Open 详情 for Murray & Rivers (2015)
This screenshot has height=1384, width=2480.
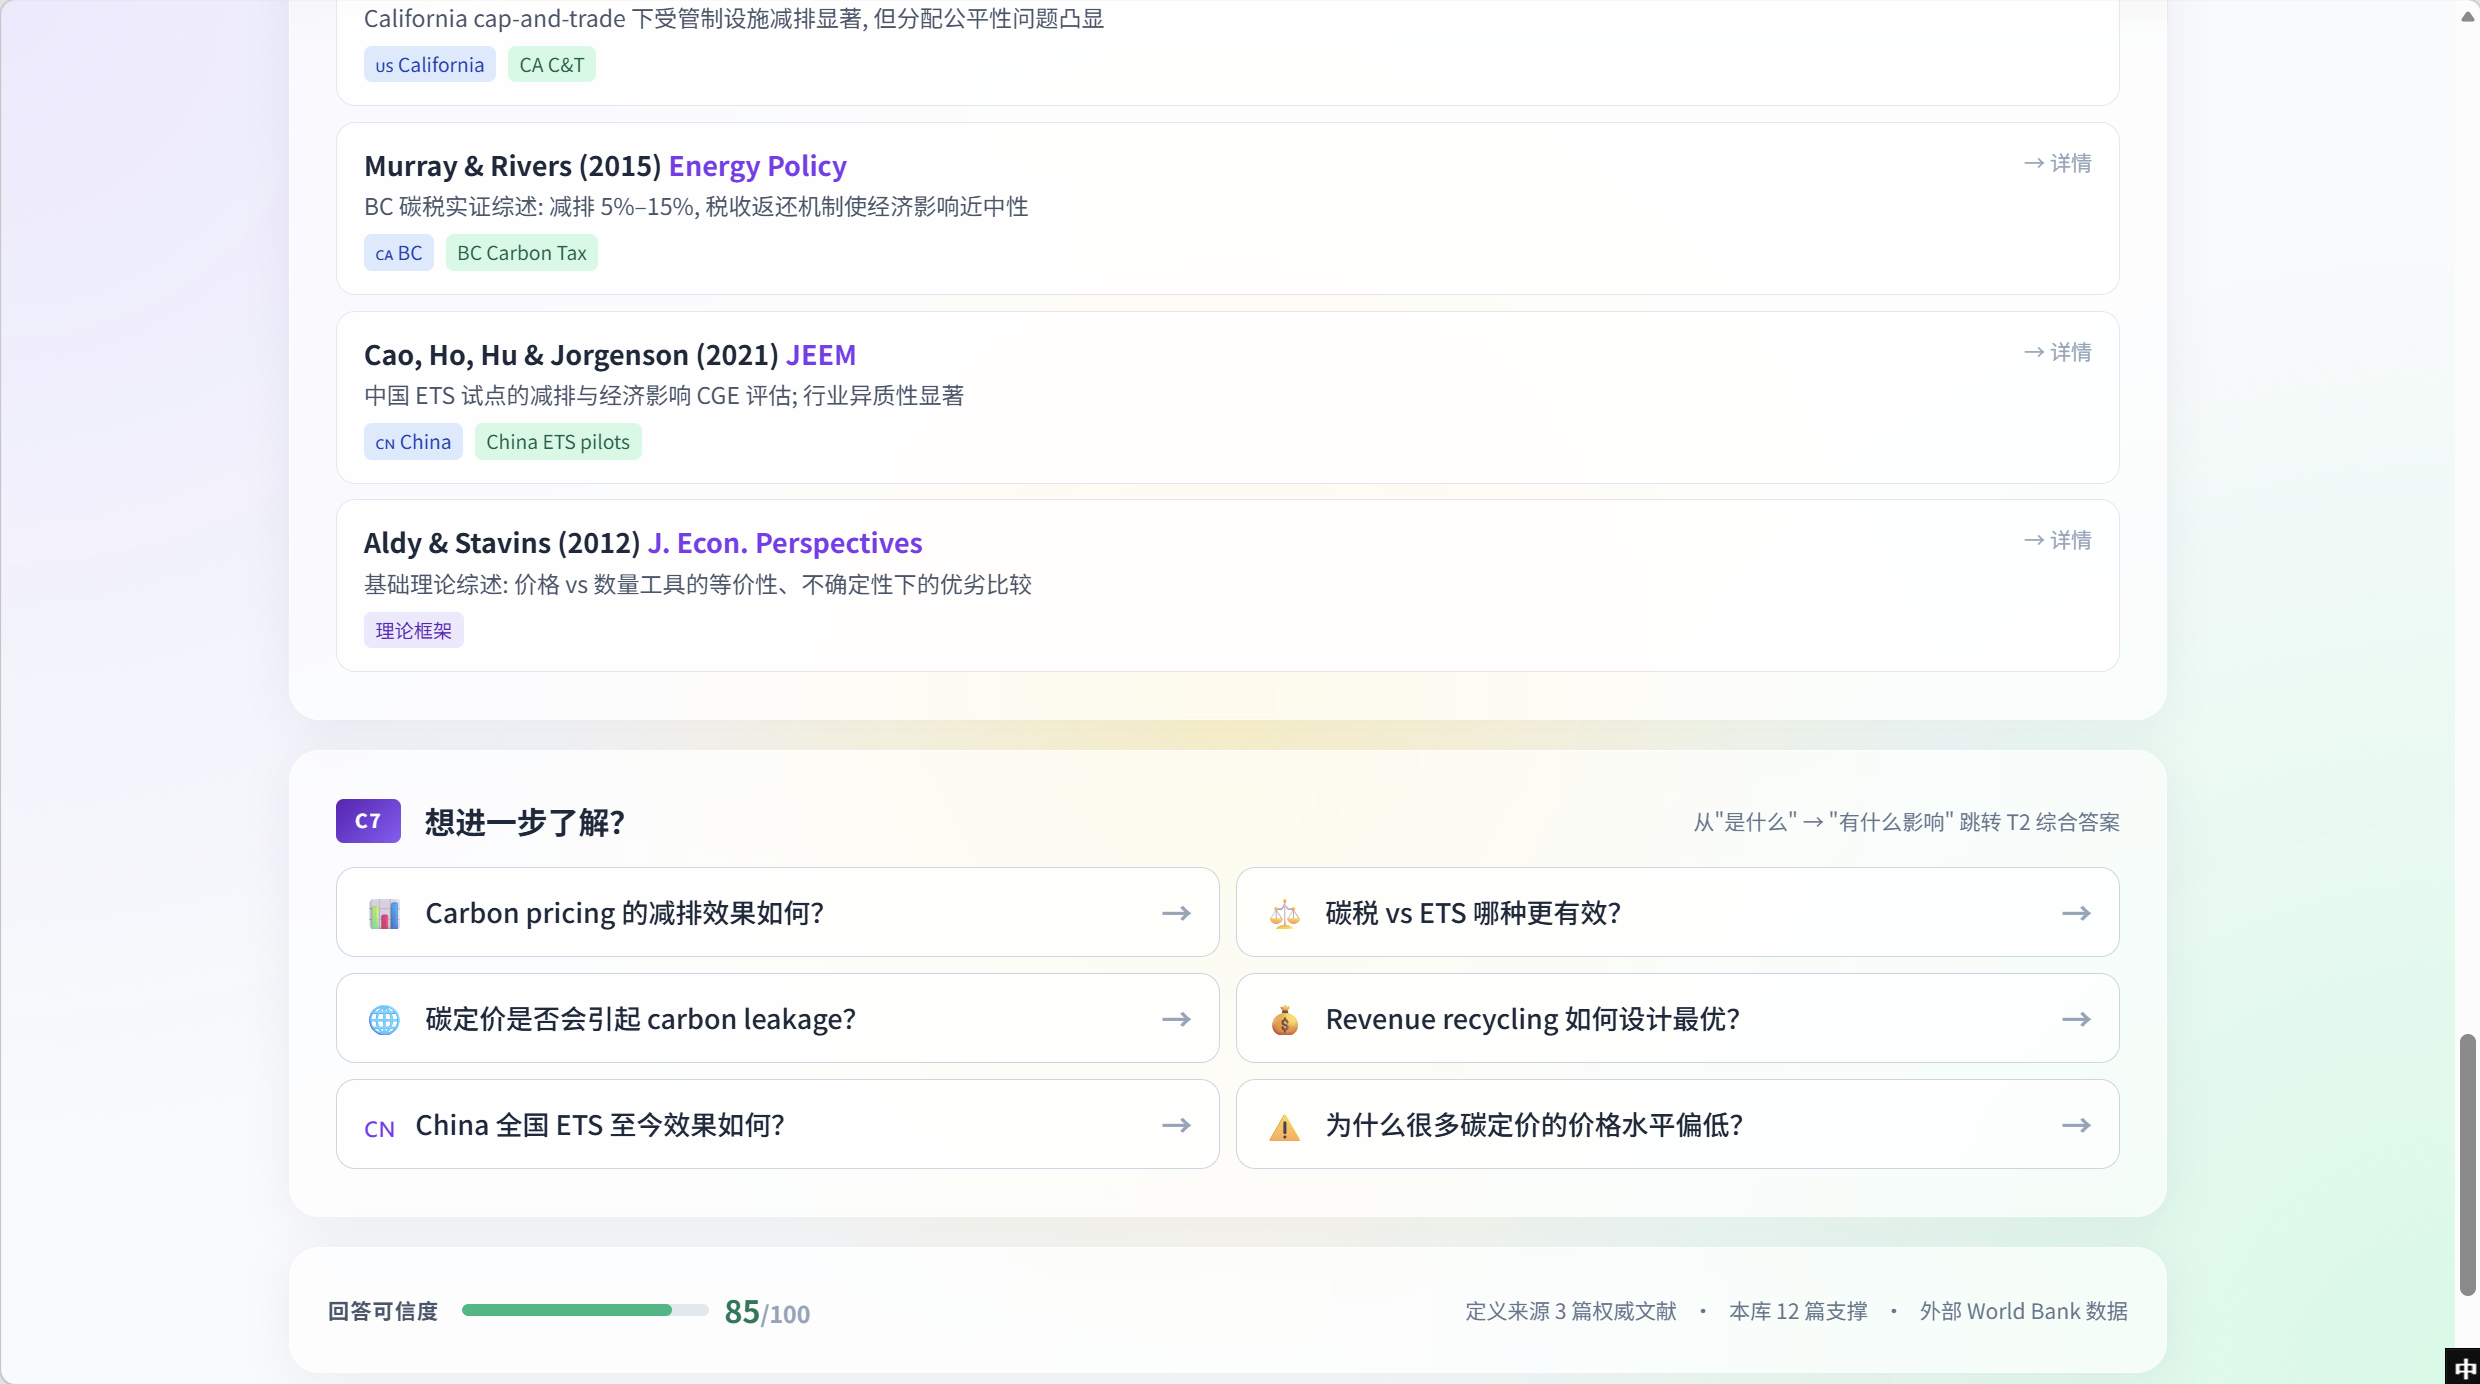tap(2057, 163)
